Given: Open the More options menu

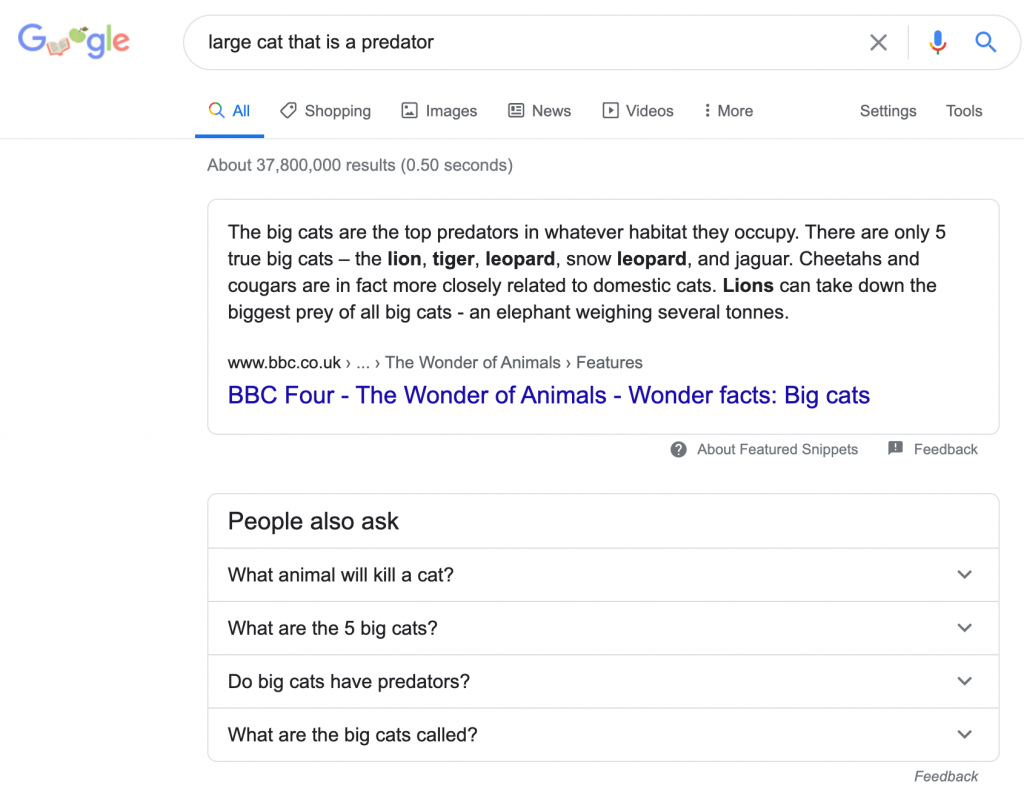Looking at the screenshot, I should tap(728, 111).
